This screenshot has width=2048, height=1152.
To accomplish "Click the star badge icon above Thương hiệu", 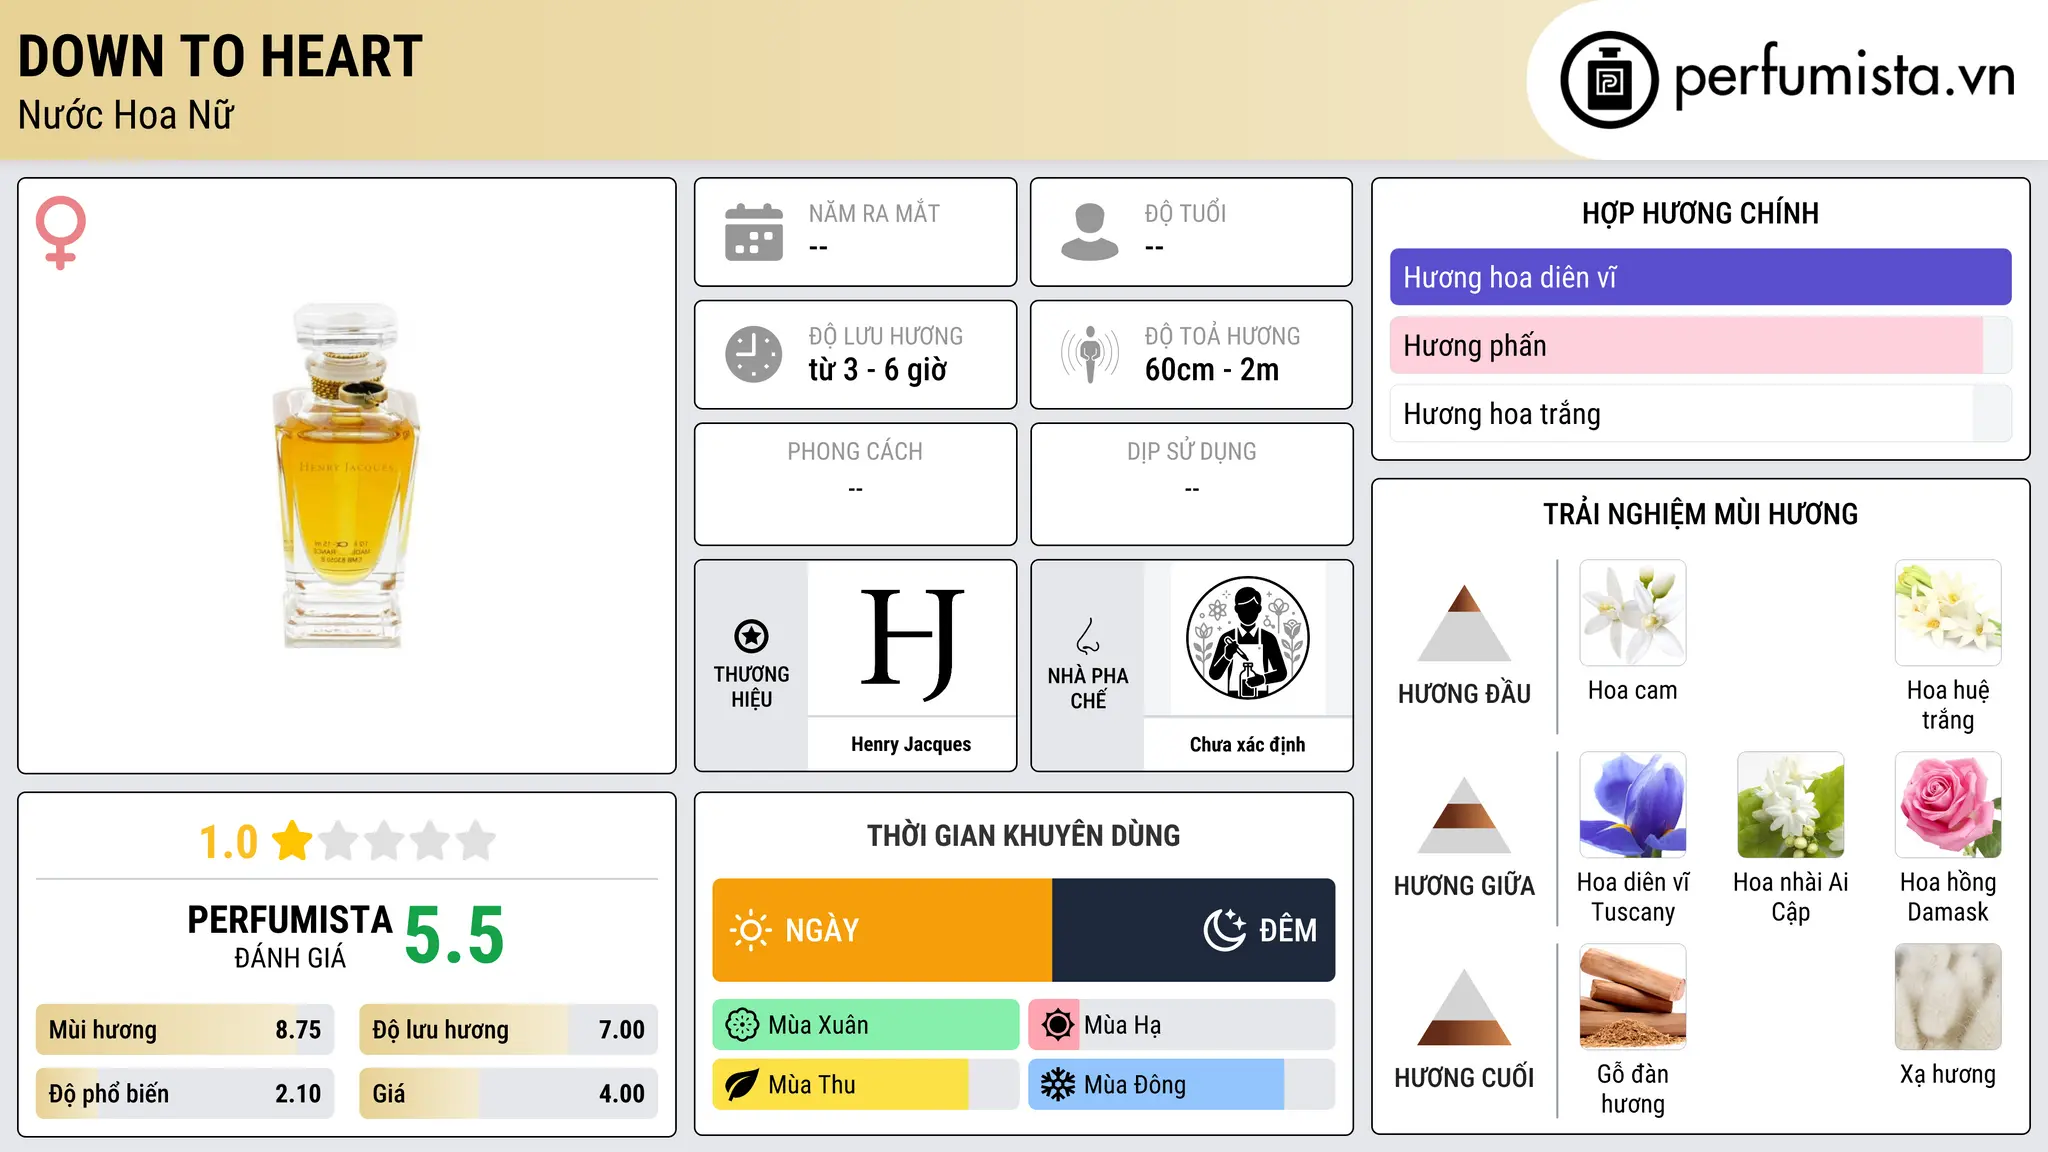I will pyautogui.click(x=751, y=636).
